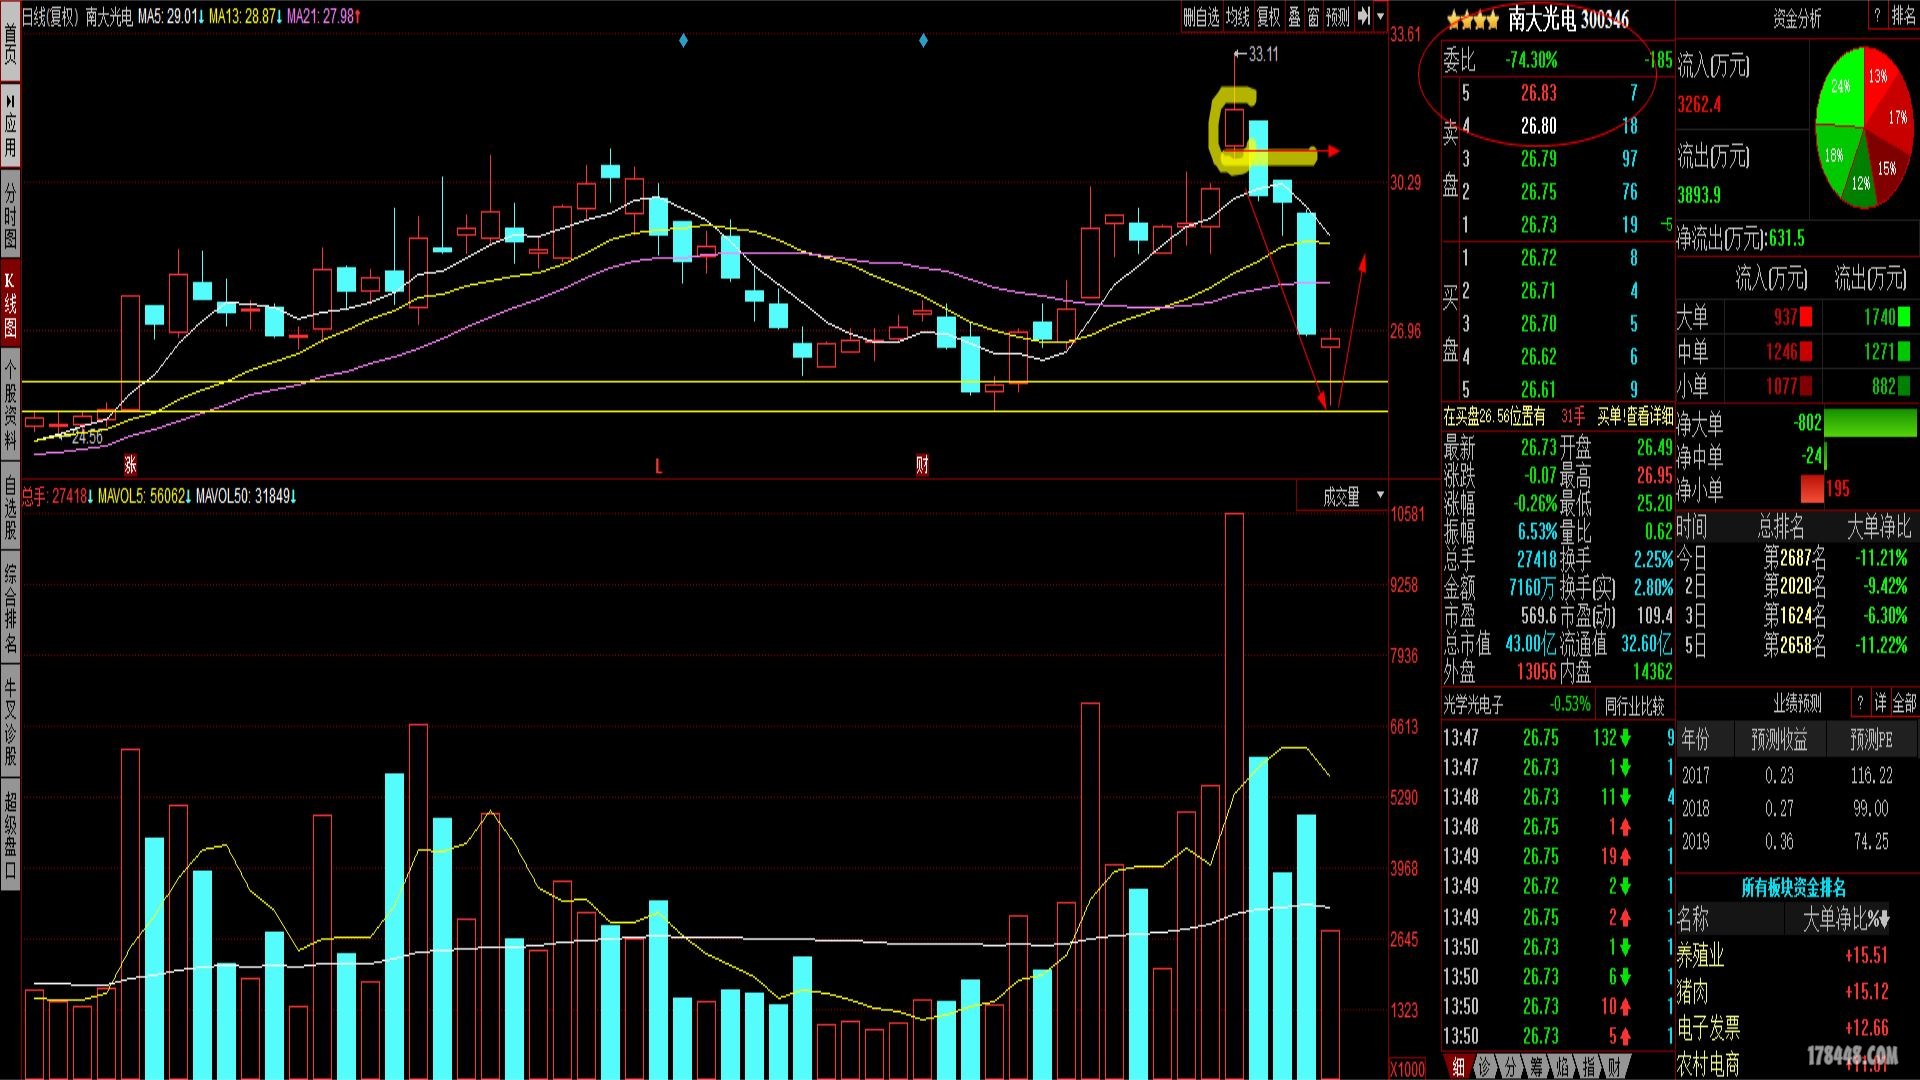Click the 光学光电子 sector link
Screen dimensions: 1920x1080
pyautogui.click(x=1473, y=705)
